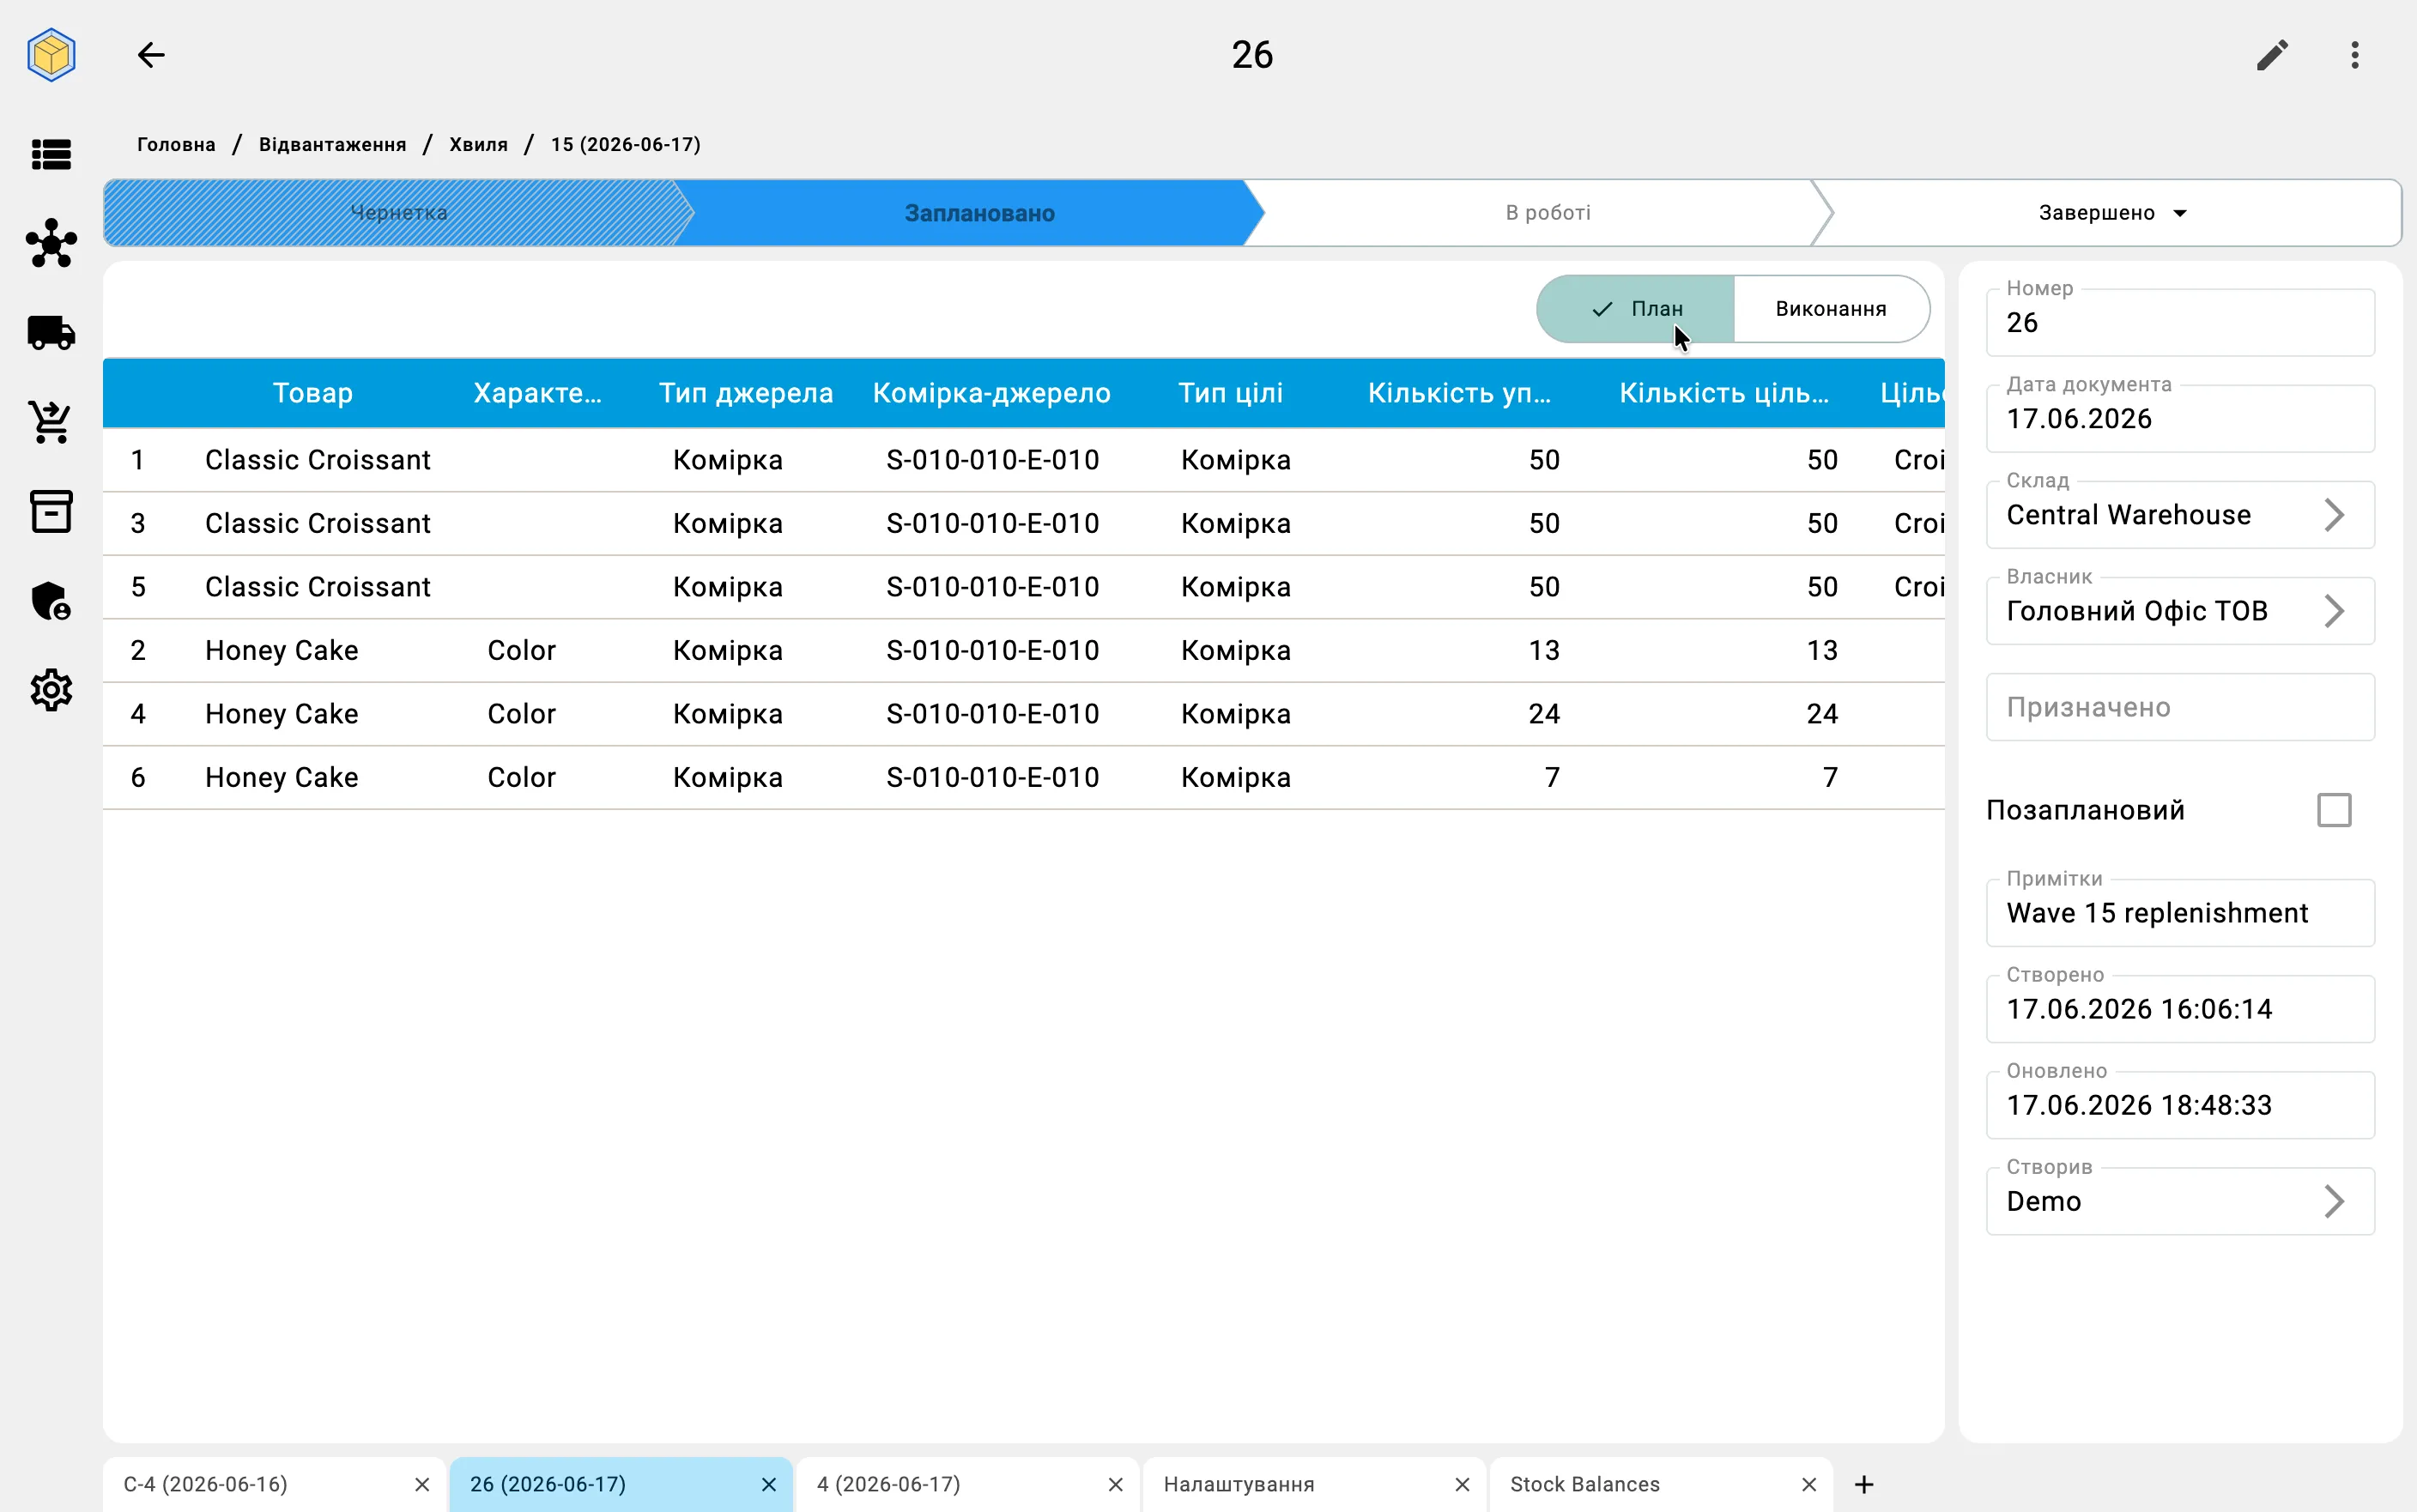Select row 2 Honey Cake quantity 13
Screen dimensions: 2417x1512
(1023, 650)
